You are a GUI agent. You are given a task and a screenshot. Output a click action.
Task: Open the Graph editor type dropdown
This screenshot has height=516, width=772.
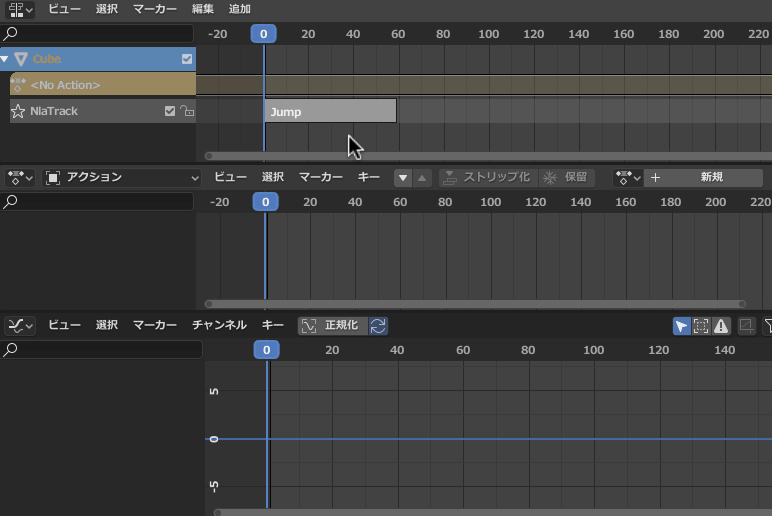coord(20,325)
